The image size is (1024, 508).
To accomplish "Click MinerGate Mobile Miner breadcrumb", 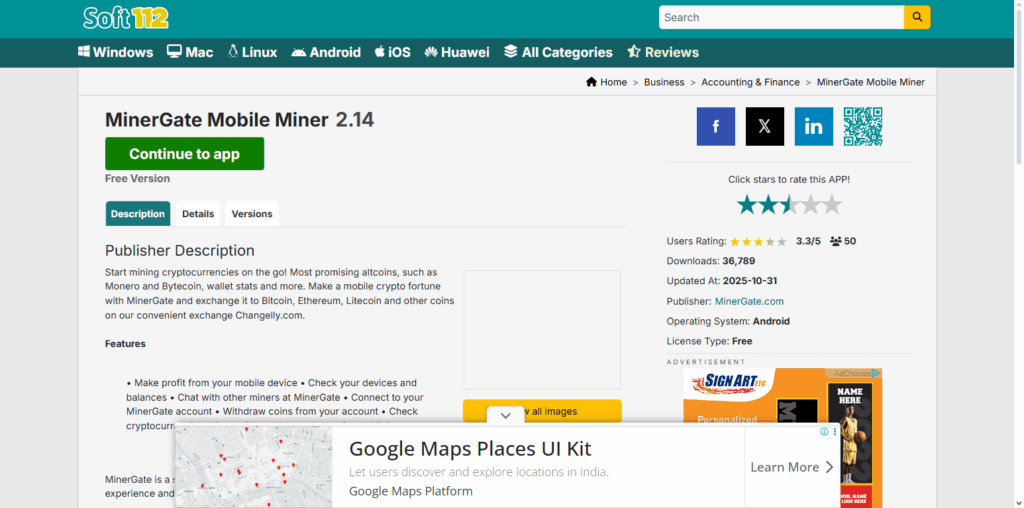I will click(871, 82).
